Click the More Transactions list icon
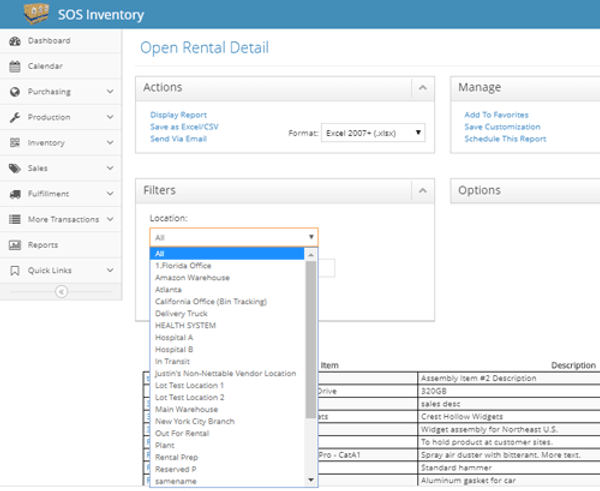The height and width of the screenshot is (491, 600). coord(15,219)
